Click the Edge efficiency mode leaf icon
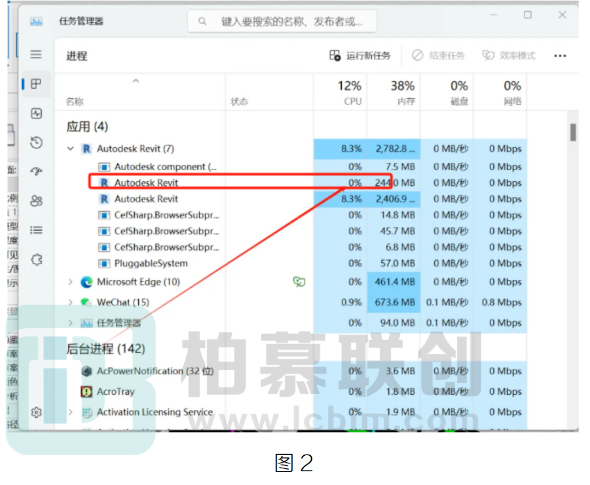Screen dimensions: 590x485 click(299, 281)
